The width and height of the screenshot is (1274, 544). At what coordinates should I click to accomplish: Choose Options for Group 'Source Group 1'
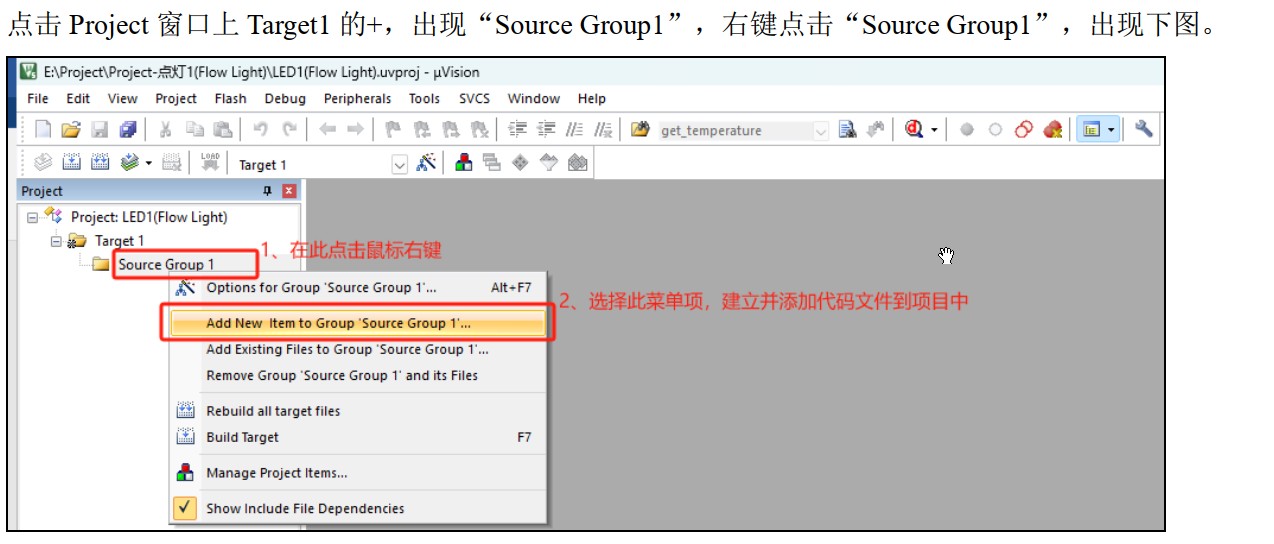click(358, 287)
